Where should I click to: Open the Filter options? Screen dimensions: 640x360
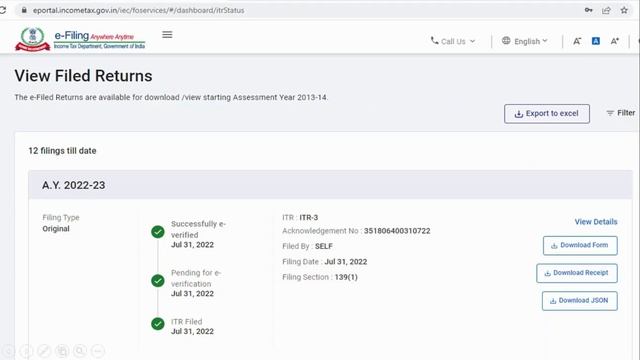click(x=620, y=113)
